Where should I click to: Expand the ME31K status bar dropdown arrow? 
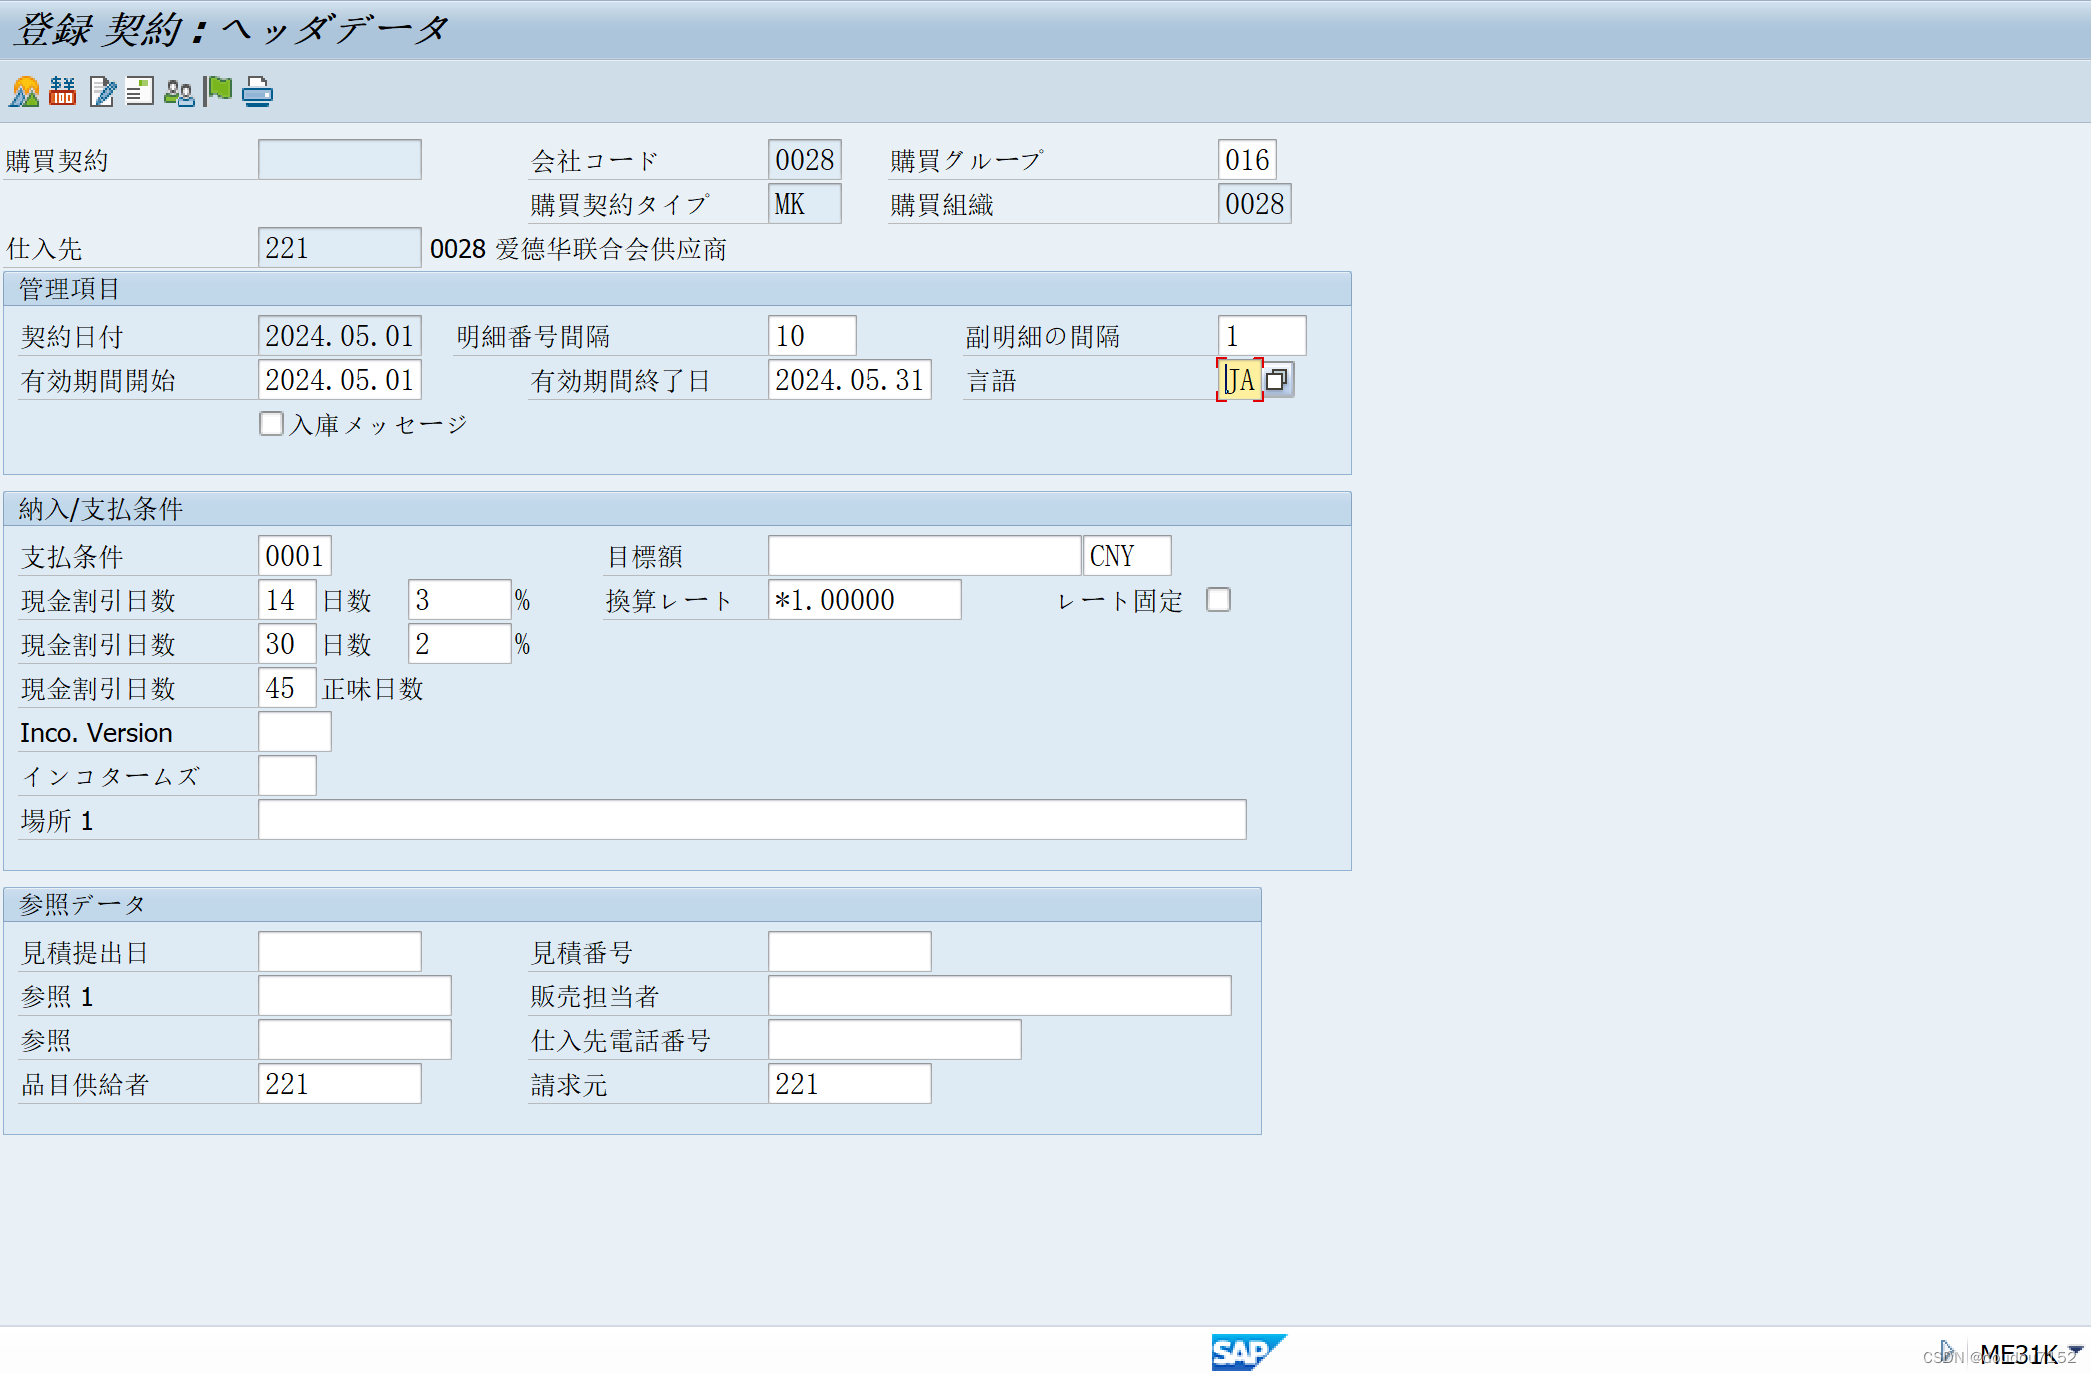(2076, 1350)
